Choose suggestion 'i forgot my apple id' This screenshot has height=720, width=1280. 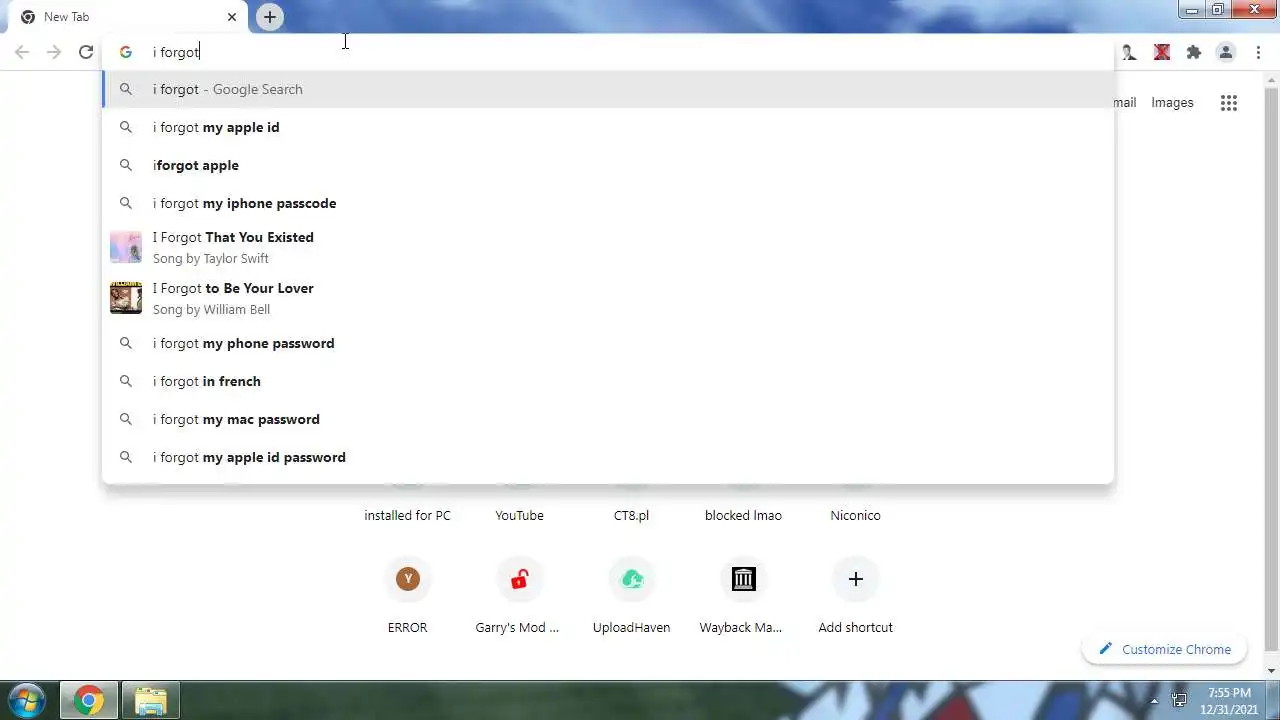pyautogui.click(x=608, y=127)
